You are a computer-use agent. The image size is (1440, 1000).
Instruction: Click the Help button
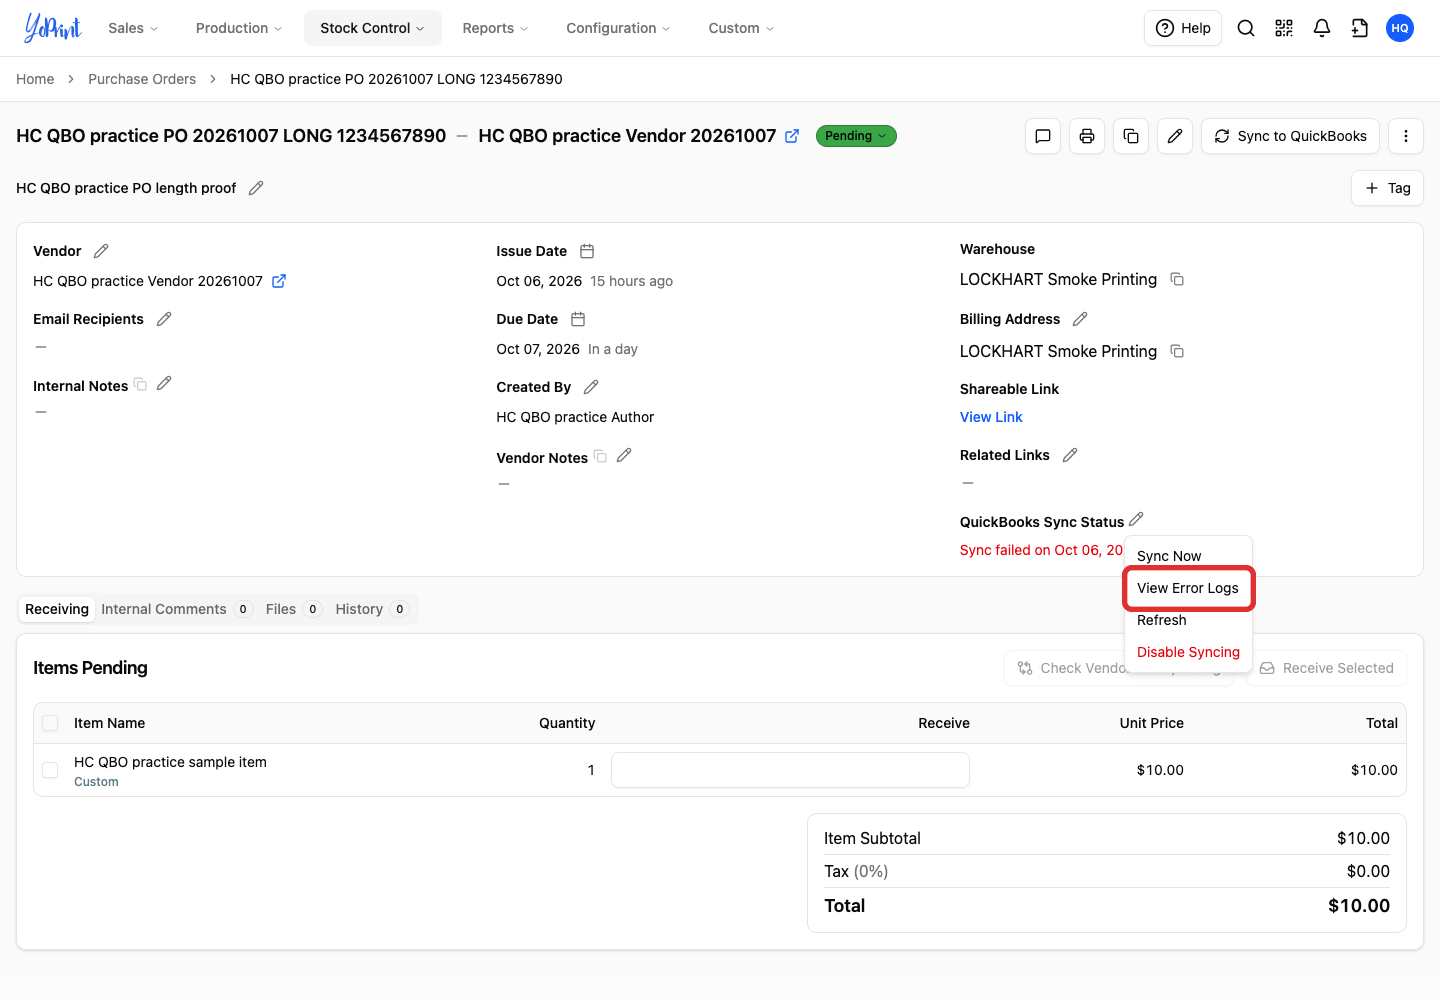1183,28
